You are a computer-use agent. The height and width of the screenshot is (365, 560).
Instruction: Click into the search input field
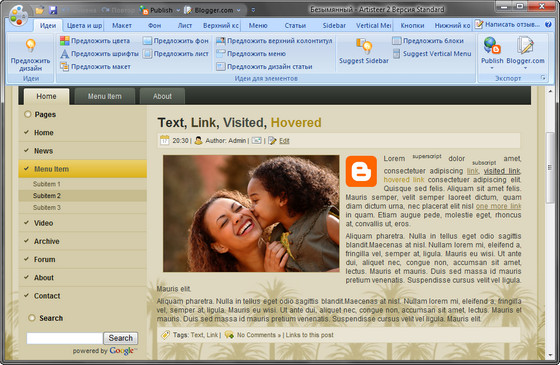click(65, 338)
